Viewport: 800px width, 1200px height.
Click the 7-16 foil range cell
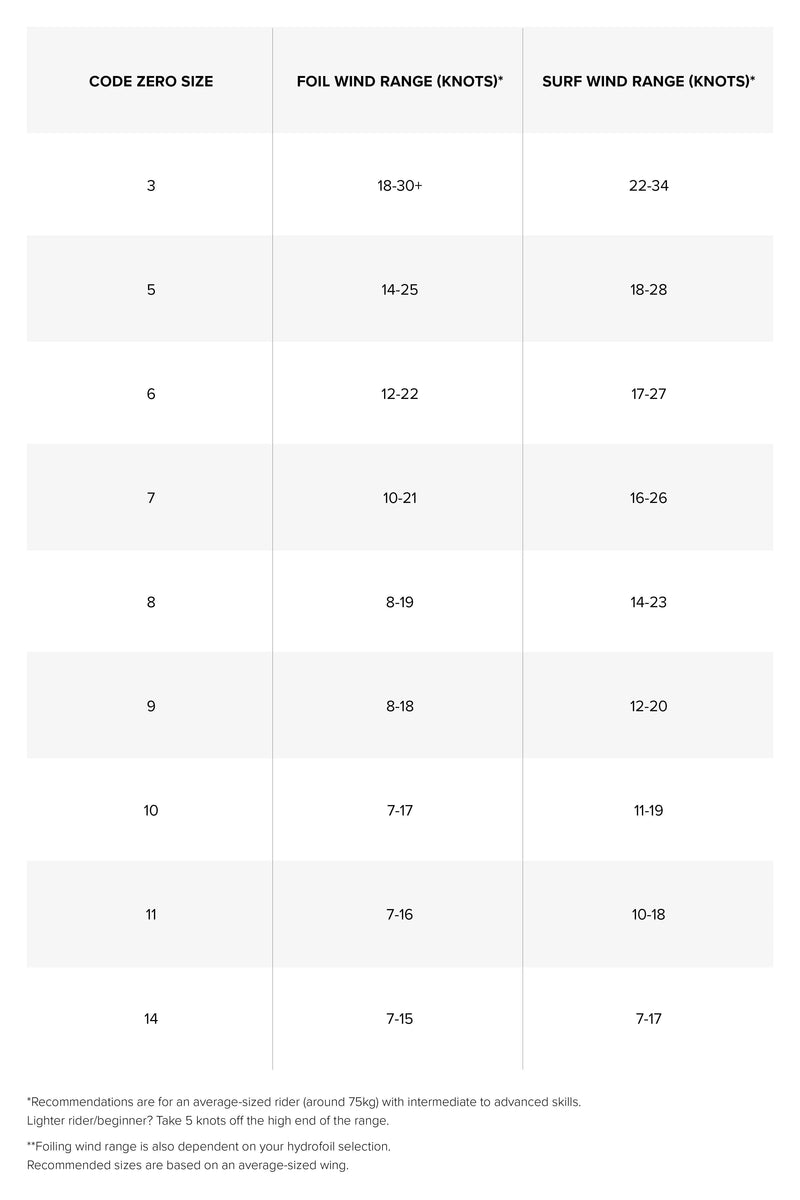[399, 914]
